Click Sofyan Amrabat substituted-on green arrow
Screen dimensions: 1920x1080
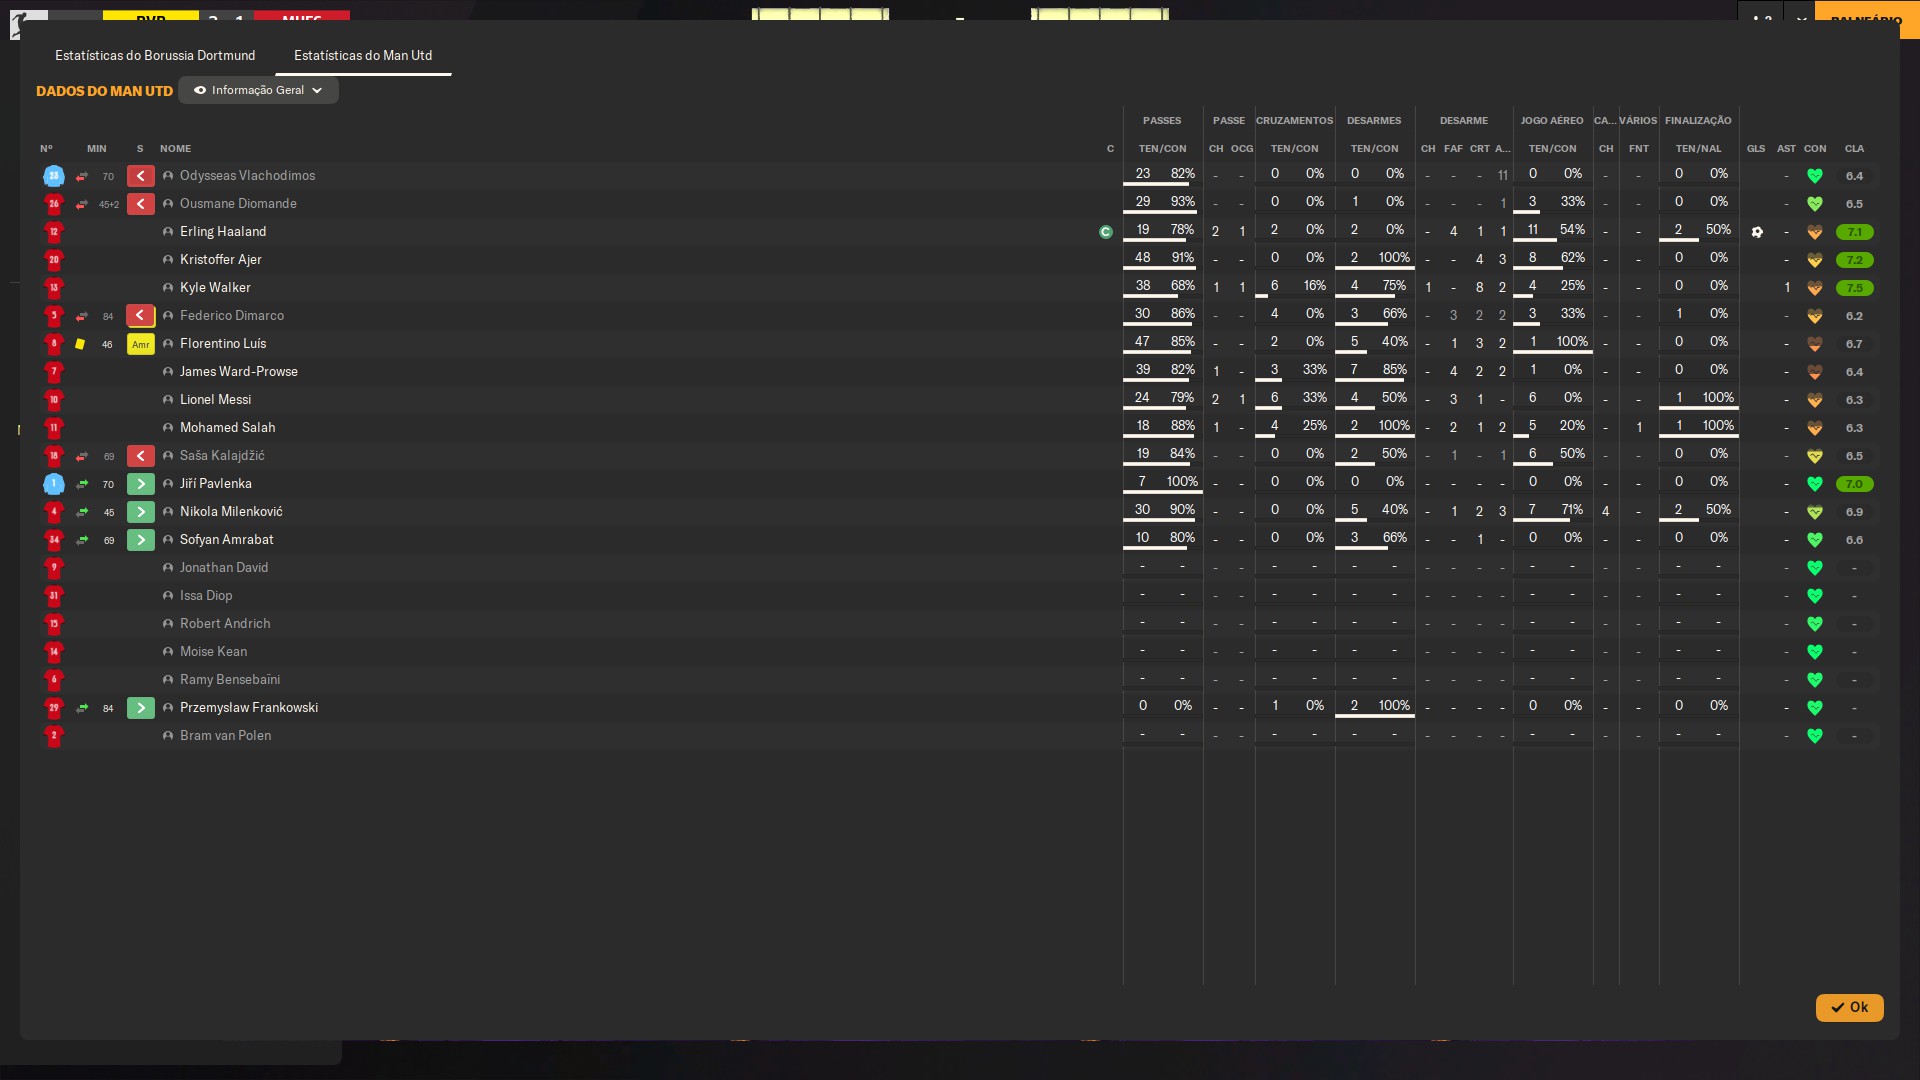(x=141, y=540)
